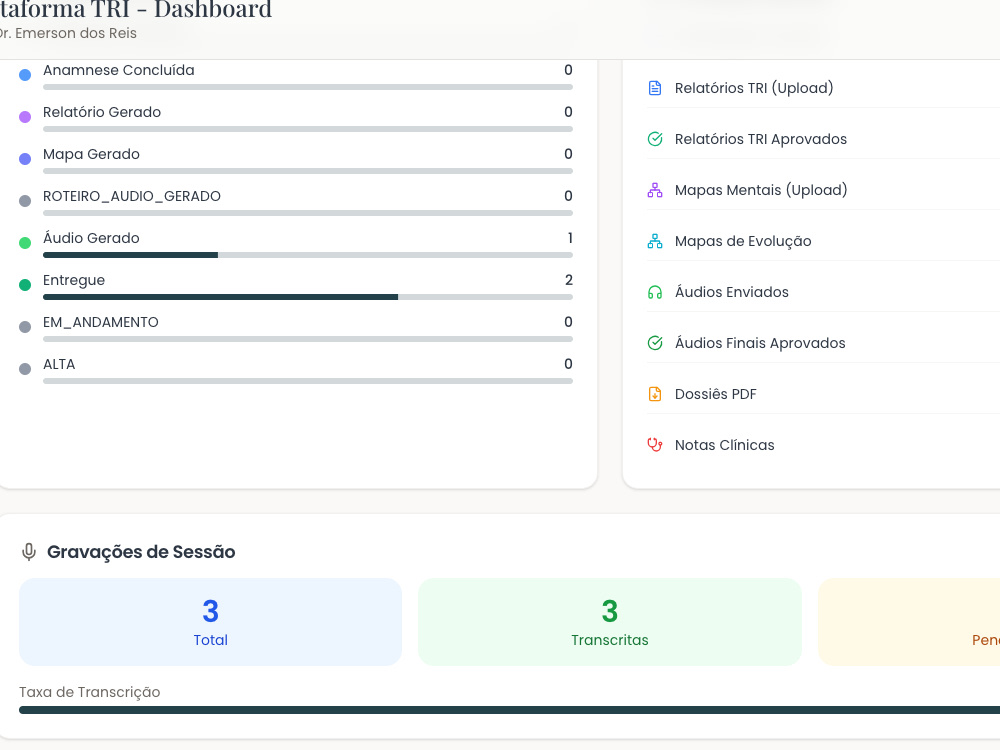Click the Anamnese Concluída label
The image size is (1000, 750).
pos(119,70)
